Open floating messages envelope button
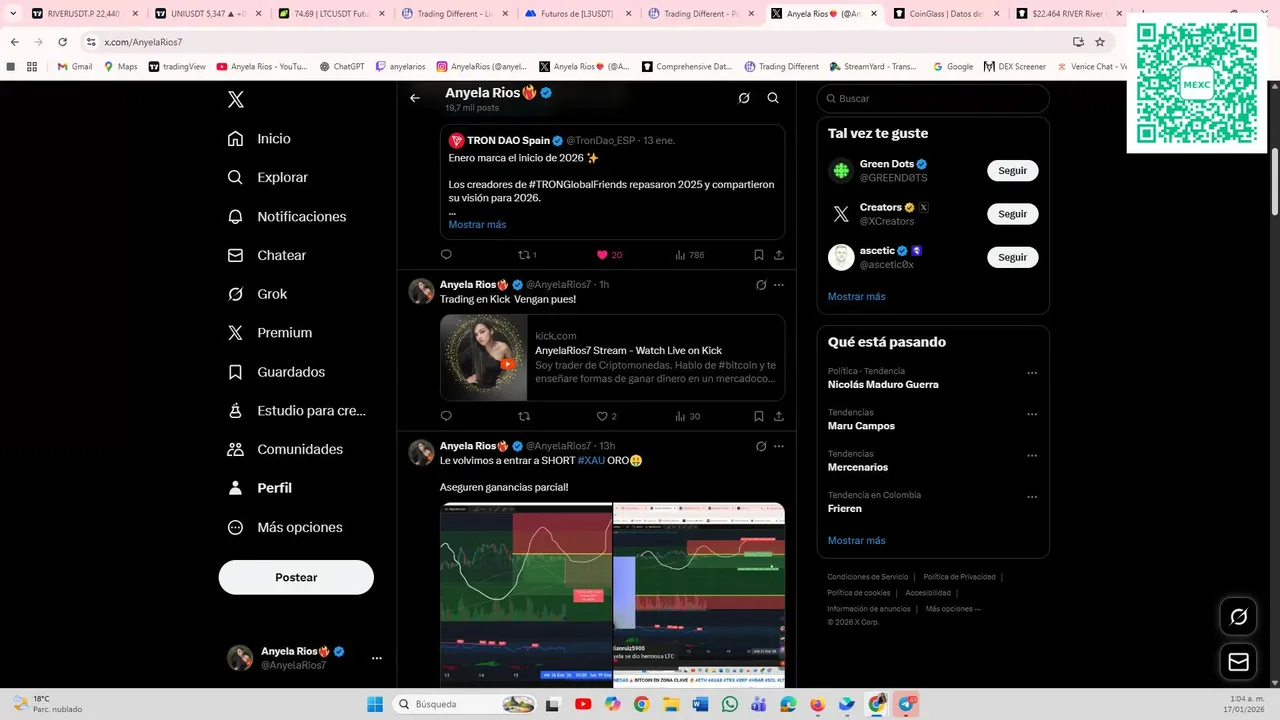The width and height of the screenshot is (1280, 720). tap(1238, 662)
